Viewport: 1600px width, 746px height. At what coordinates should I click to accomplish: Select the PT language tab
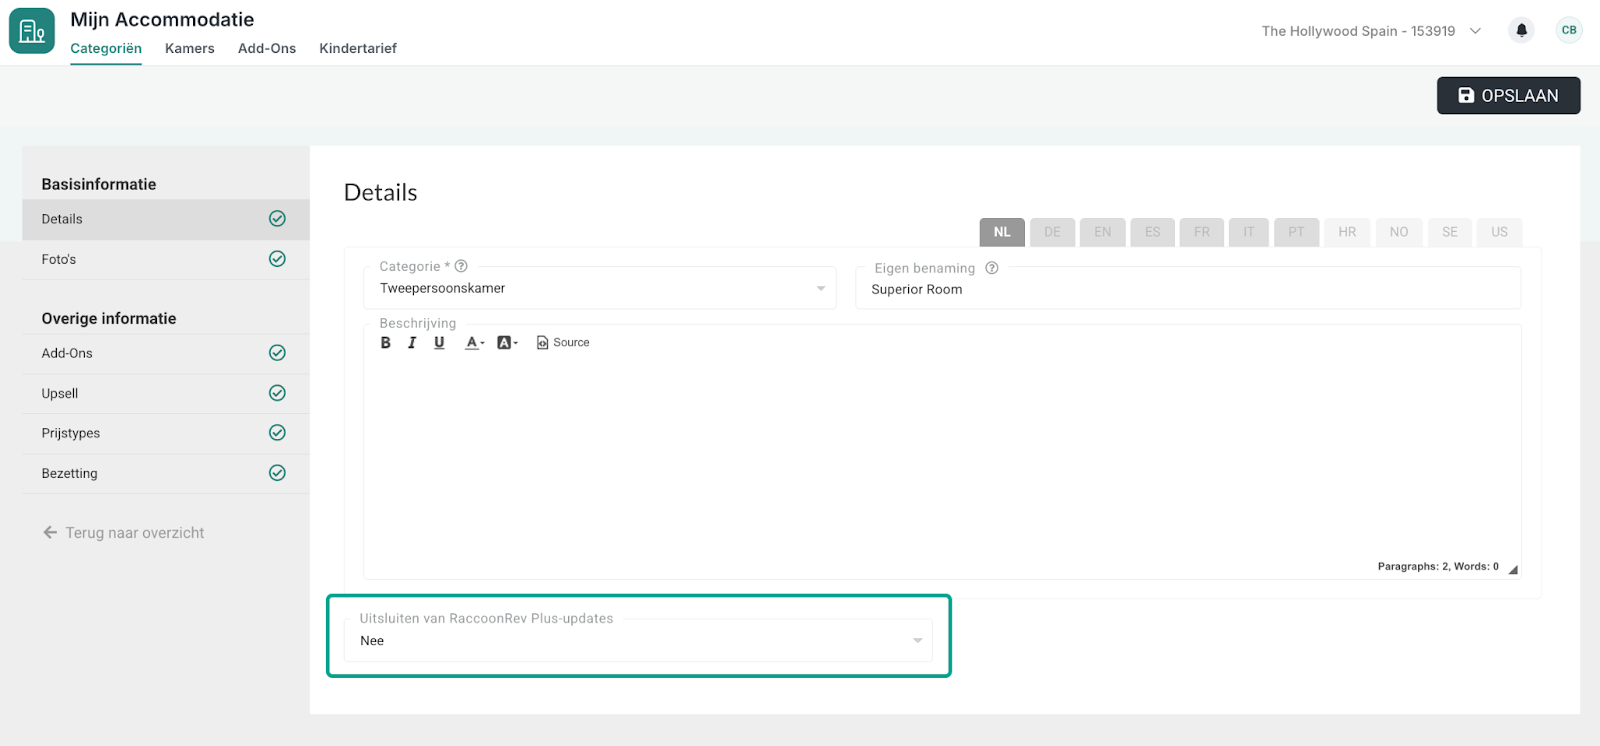(x=1297, y=232)
